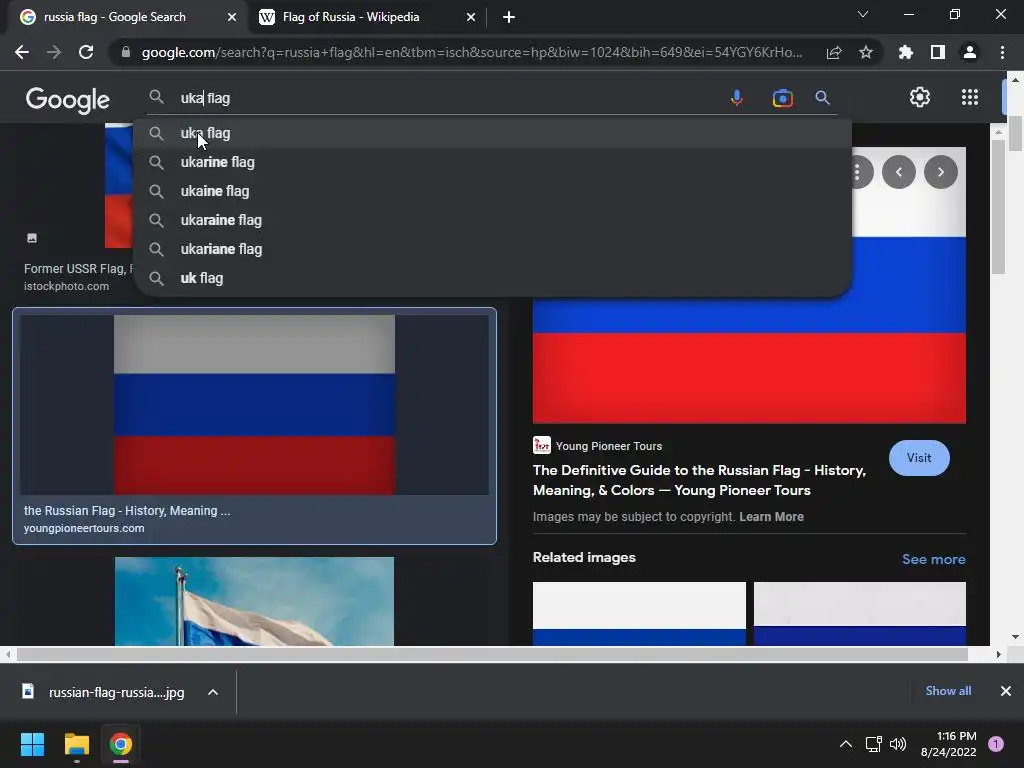View site information lock icon

(125, 52)
